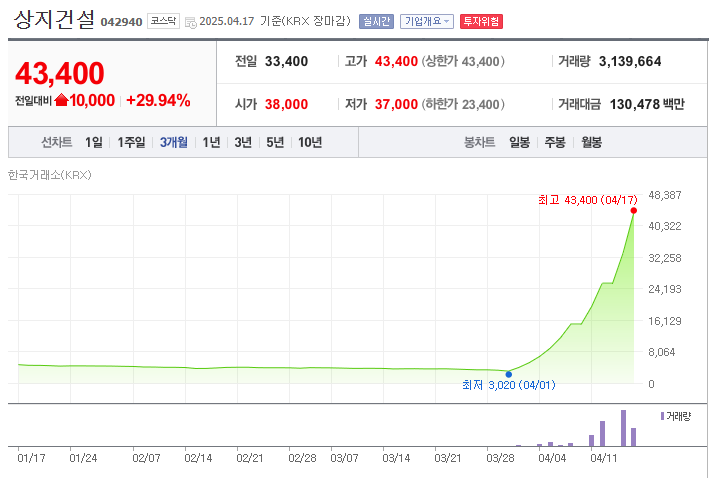The width and height of the screenshot is (709, 478).
Task: Click the red 최고 high point marker
Action: 634,210
